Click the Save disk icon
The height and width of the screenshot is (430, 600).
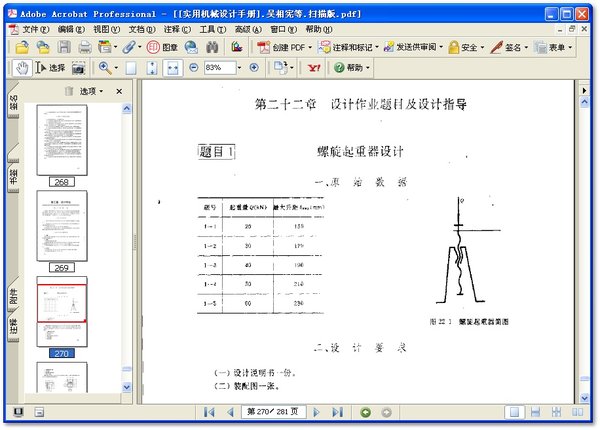[64, 47]
